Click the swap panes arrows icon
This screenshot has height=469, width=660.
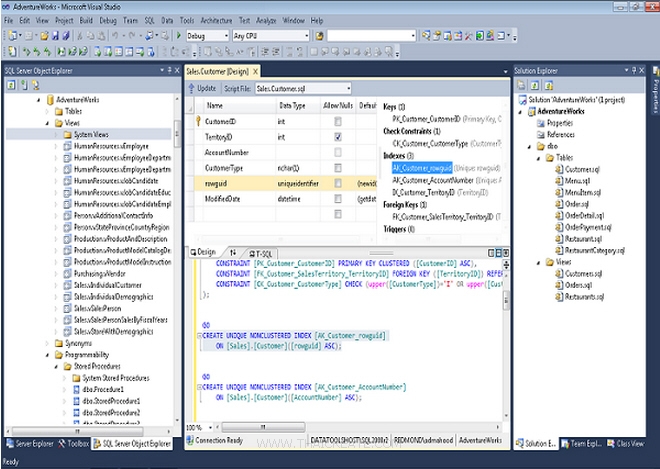[x=233, y=252]
